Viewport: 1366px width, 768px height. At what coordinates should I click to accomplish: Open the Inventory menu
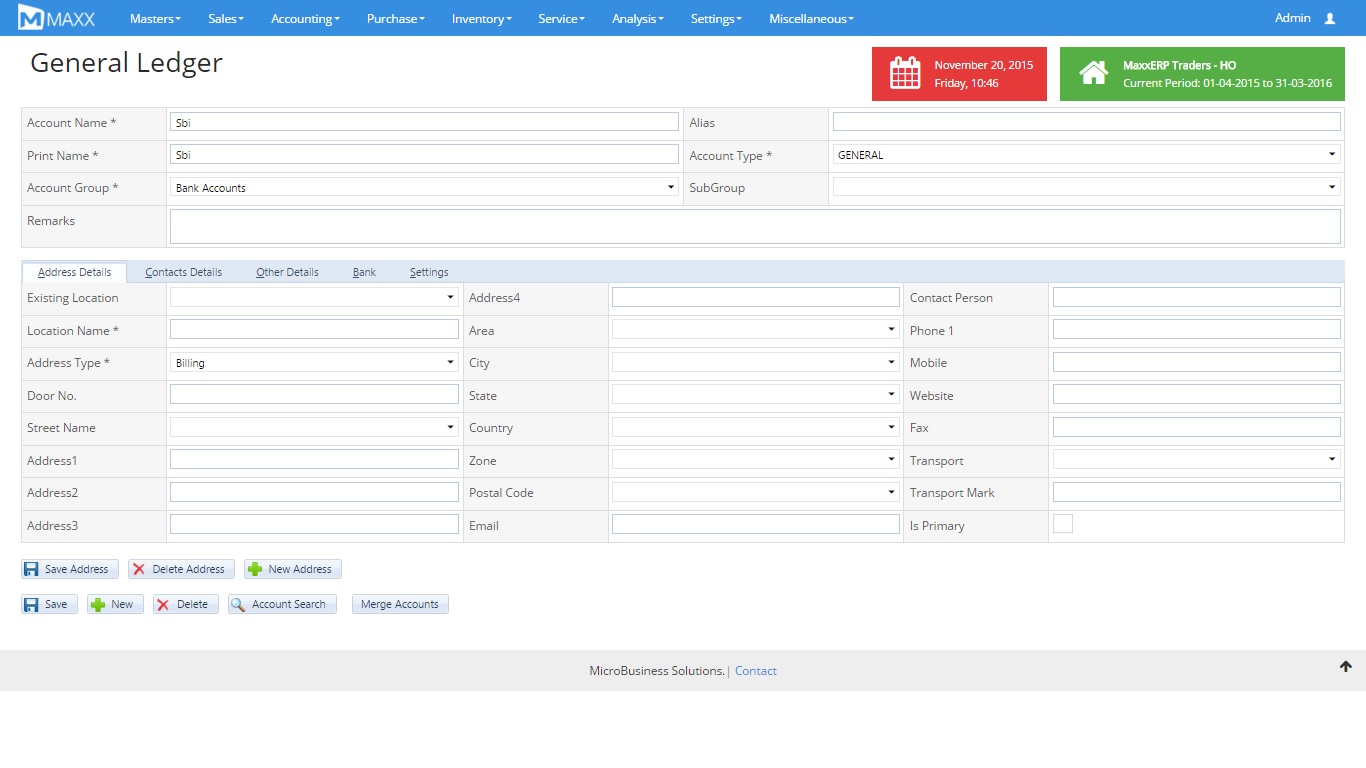[x=481, y=18]
